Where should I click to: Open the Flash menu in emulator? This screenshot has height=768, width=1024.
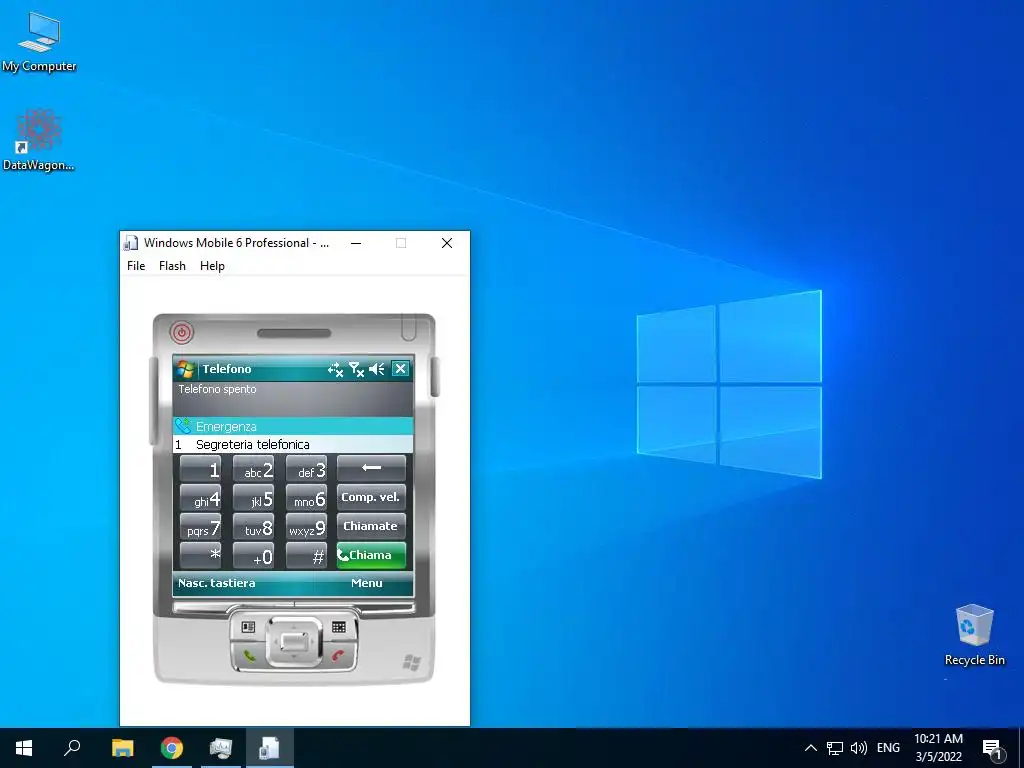172,266
